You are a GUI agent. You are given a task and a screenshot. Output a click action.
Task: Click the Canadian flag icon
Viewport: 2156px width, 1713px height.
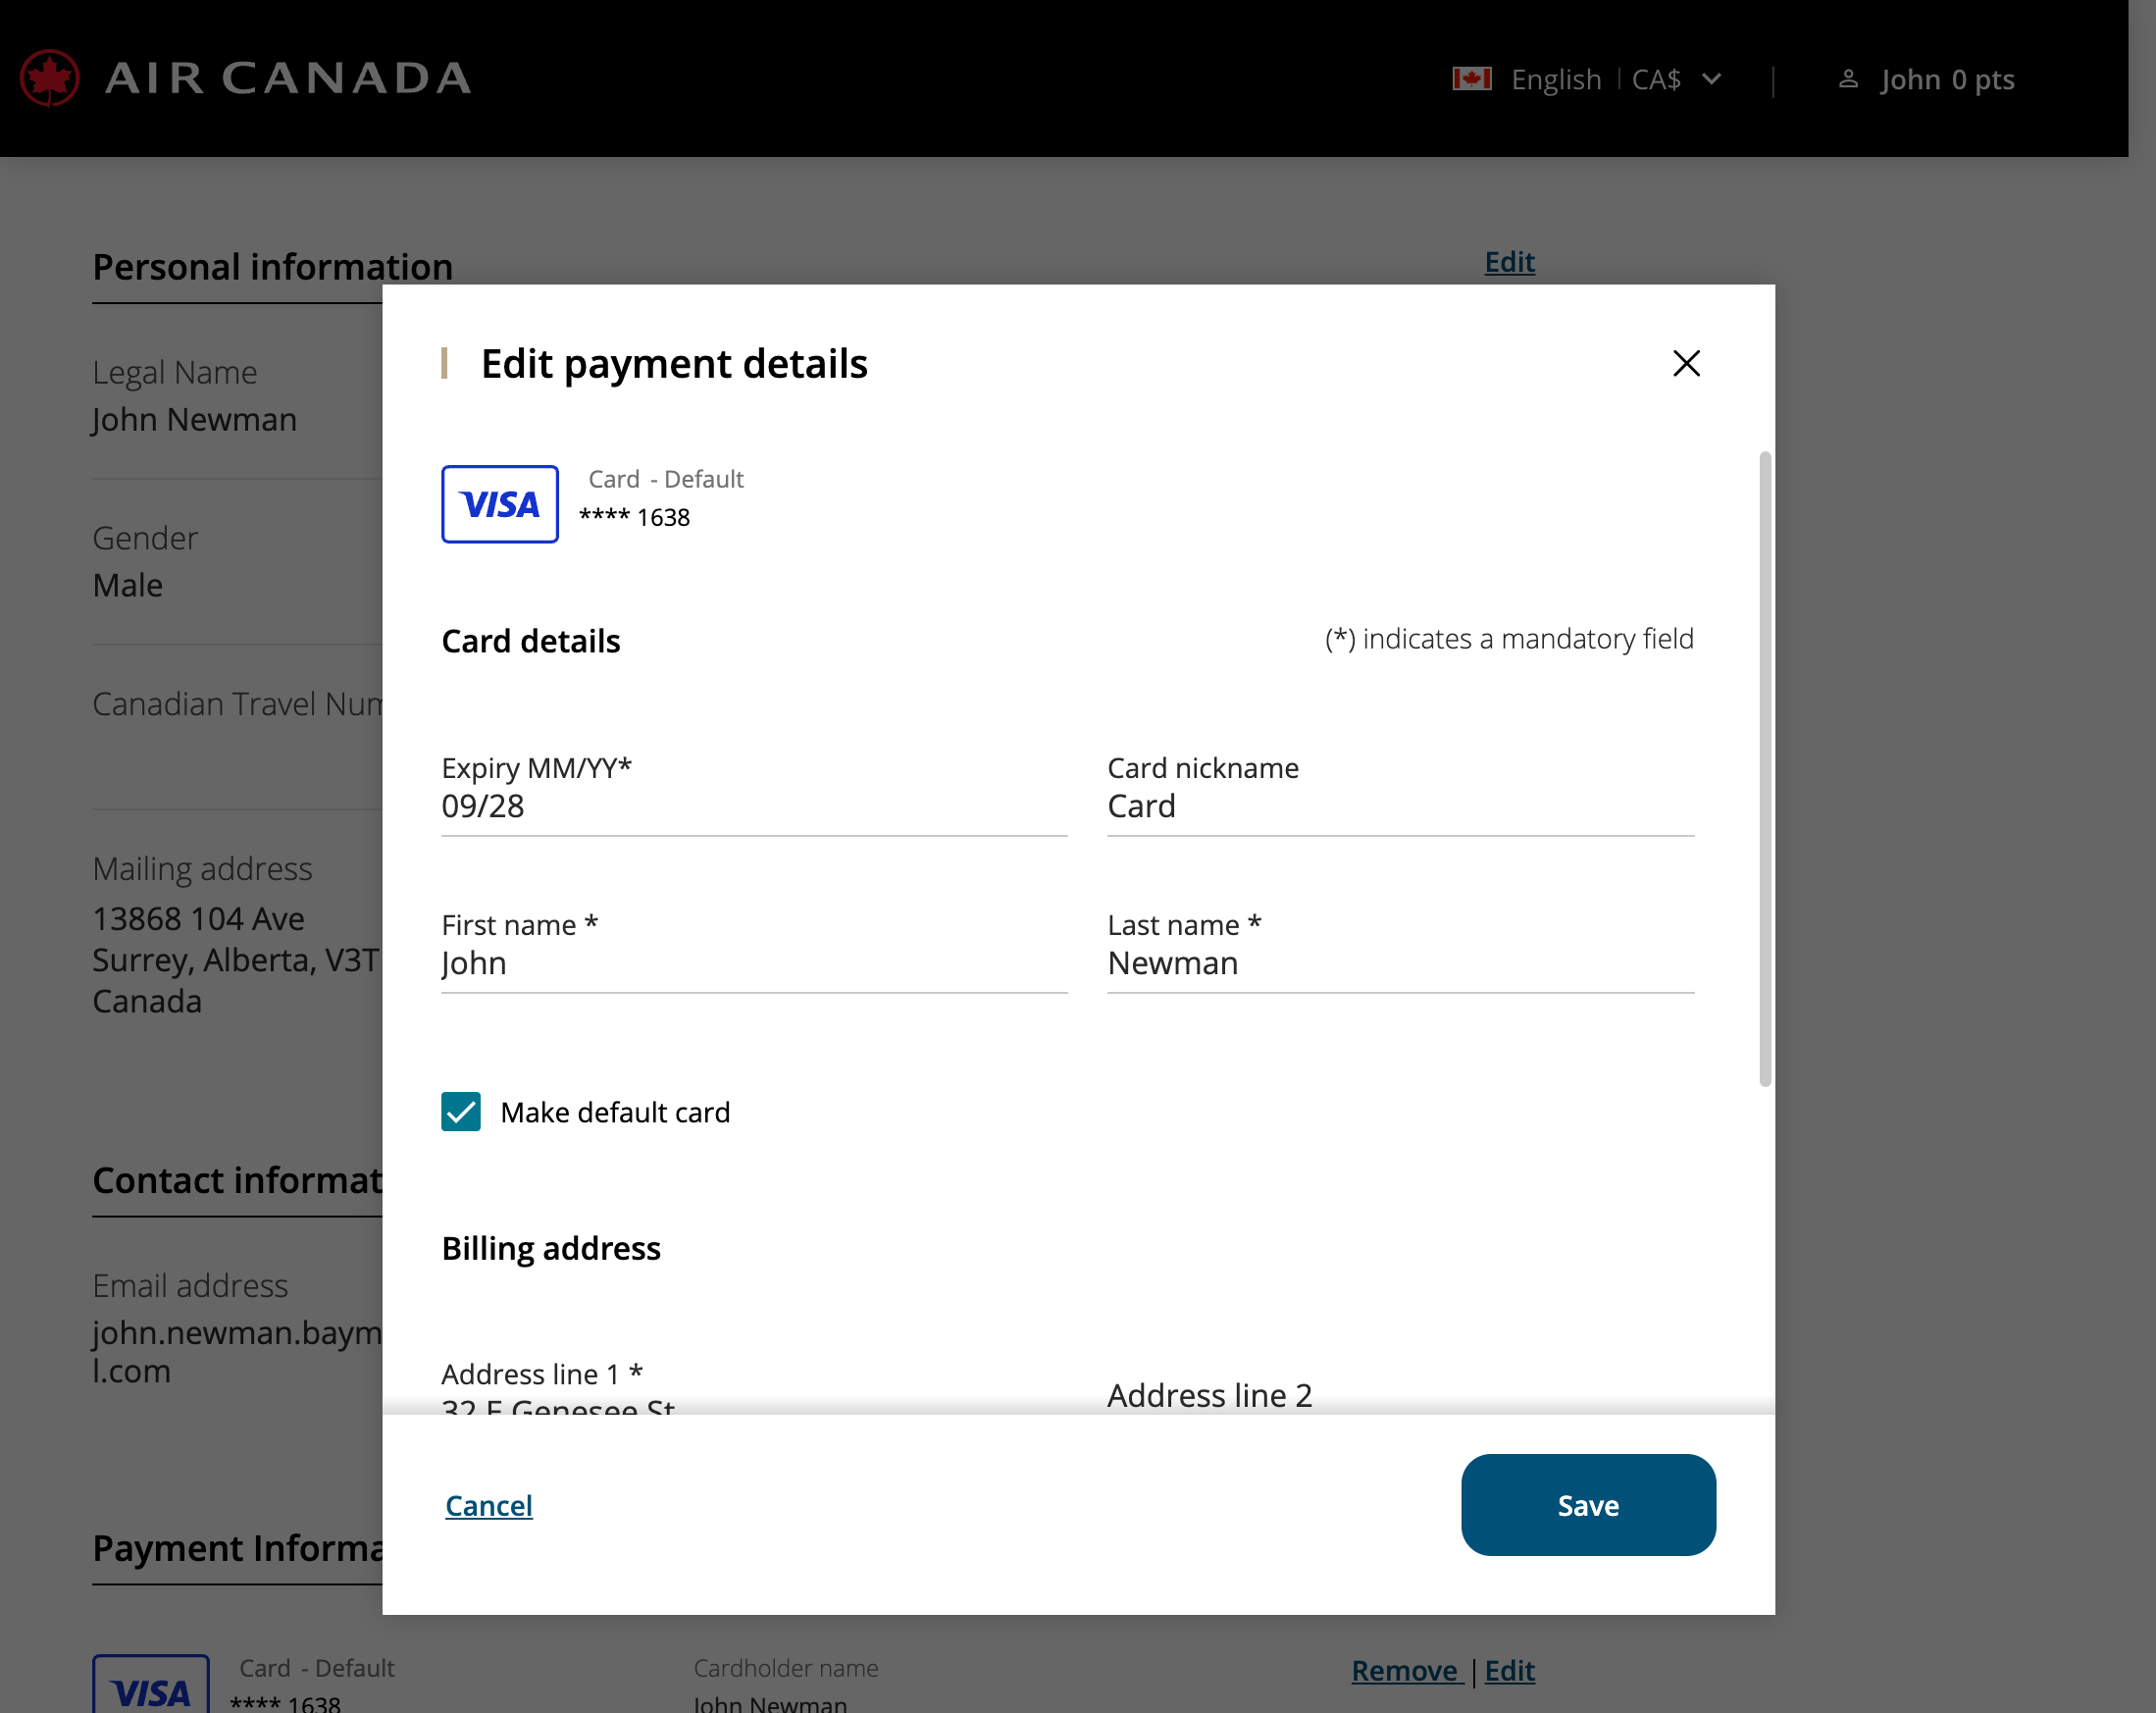tap(1471, 79)
